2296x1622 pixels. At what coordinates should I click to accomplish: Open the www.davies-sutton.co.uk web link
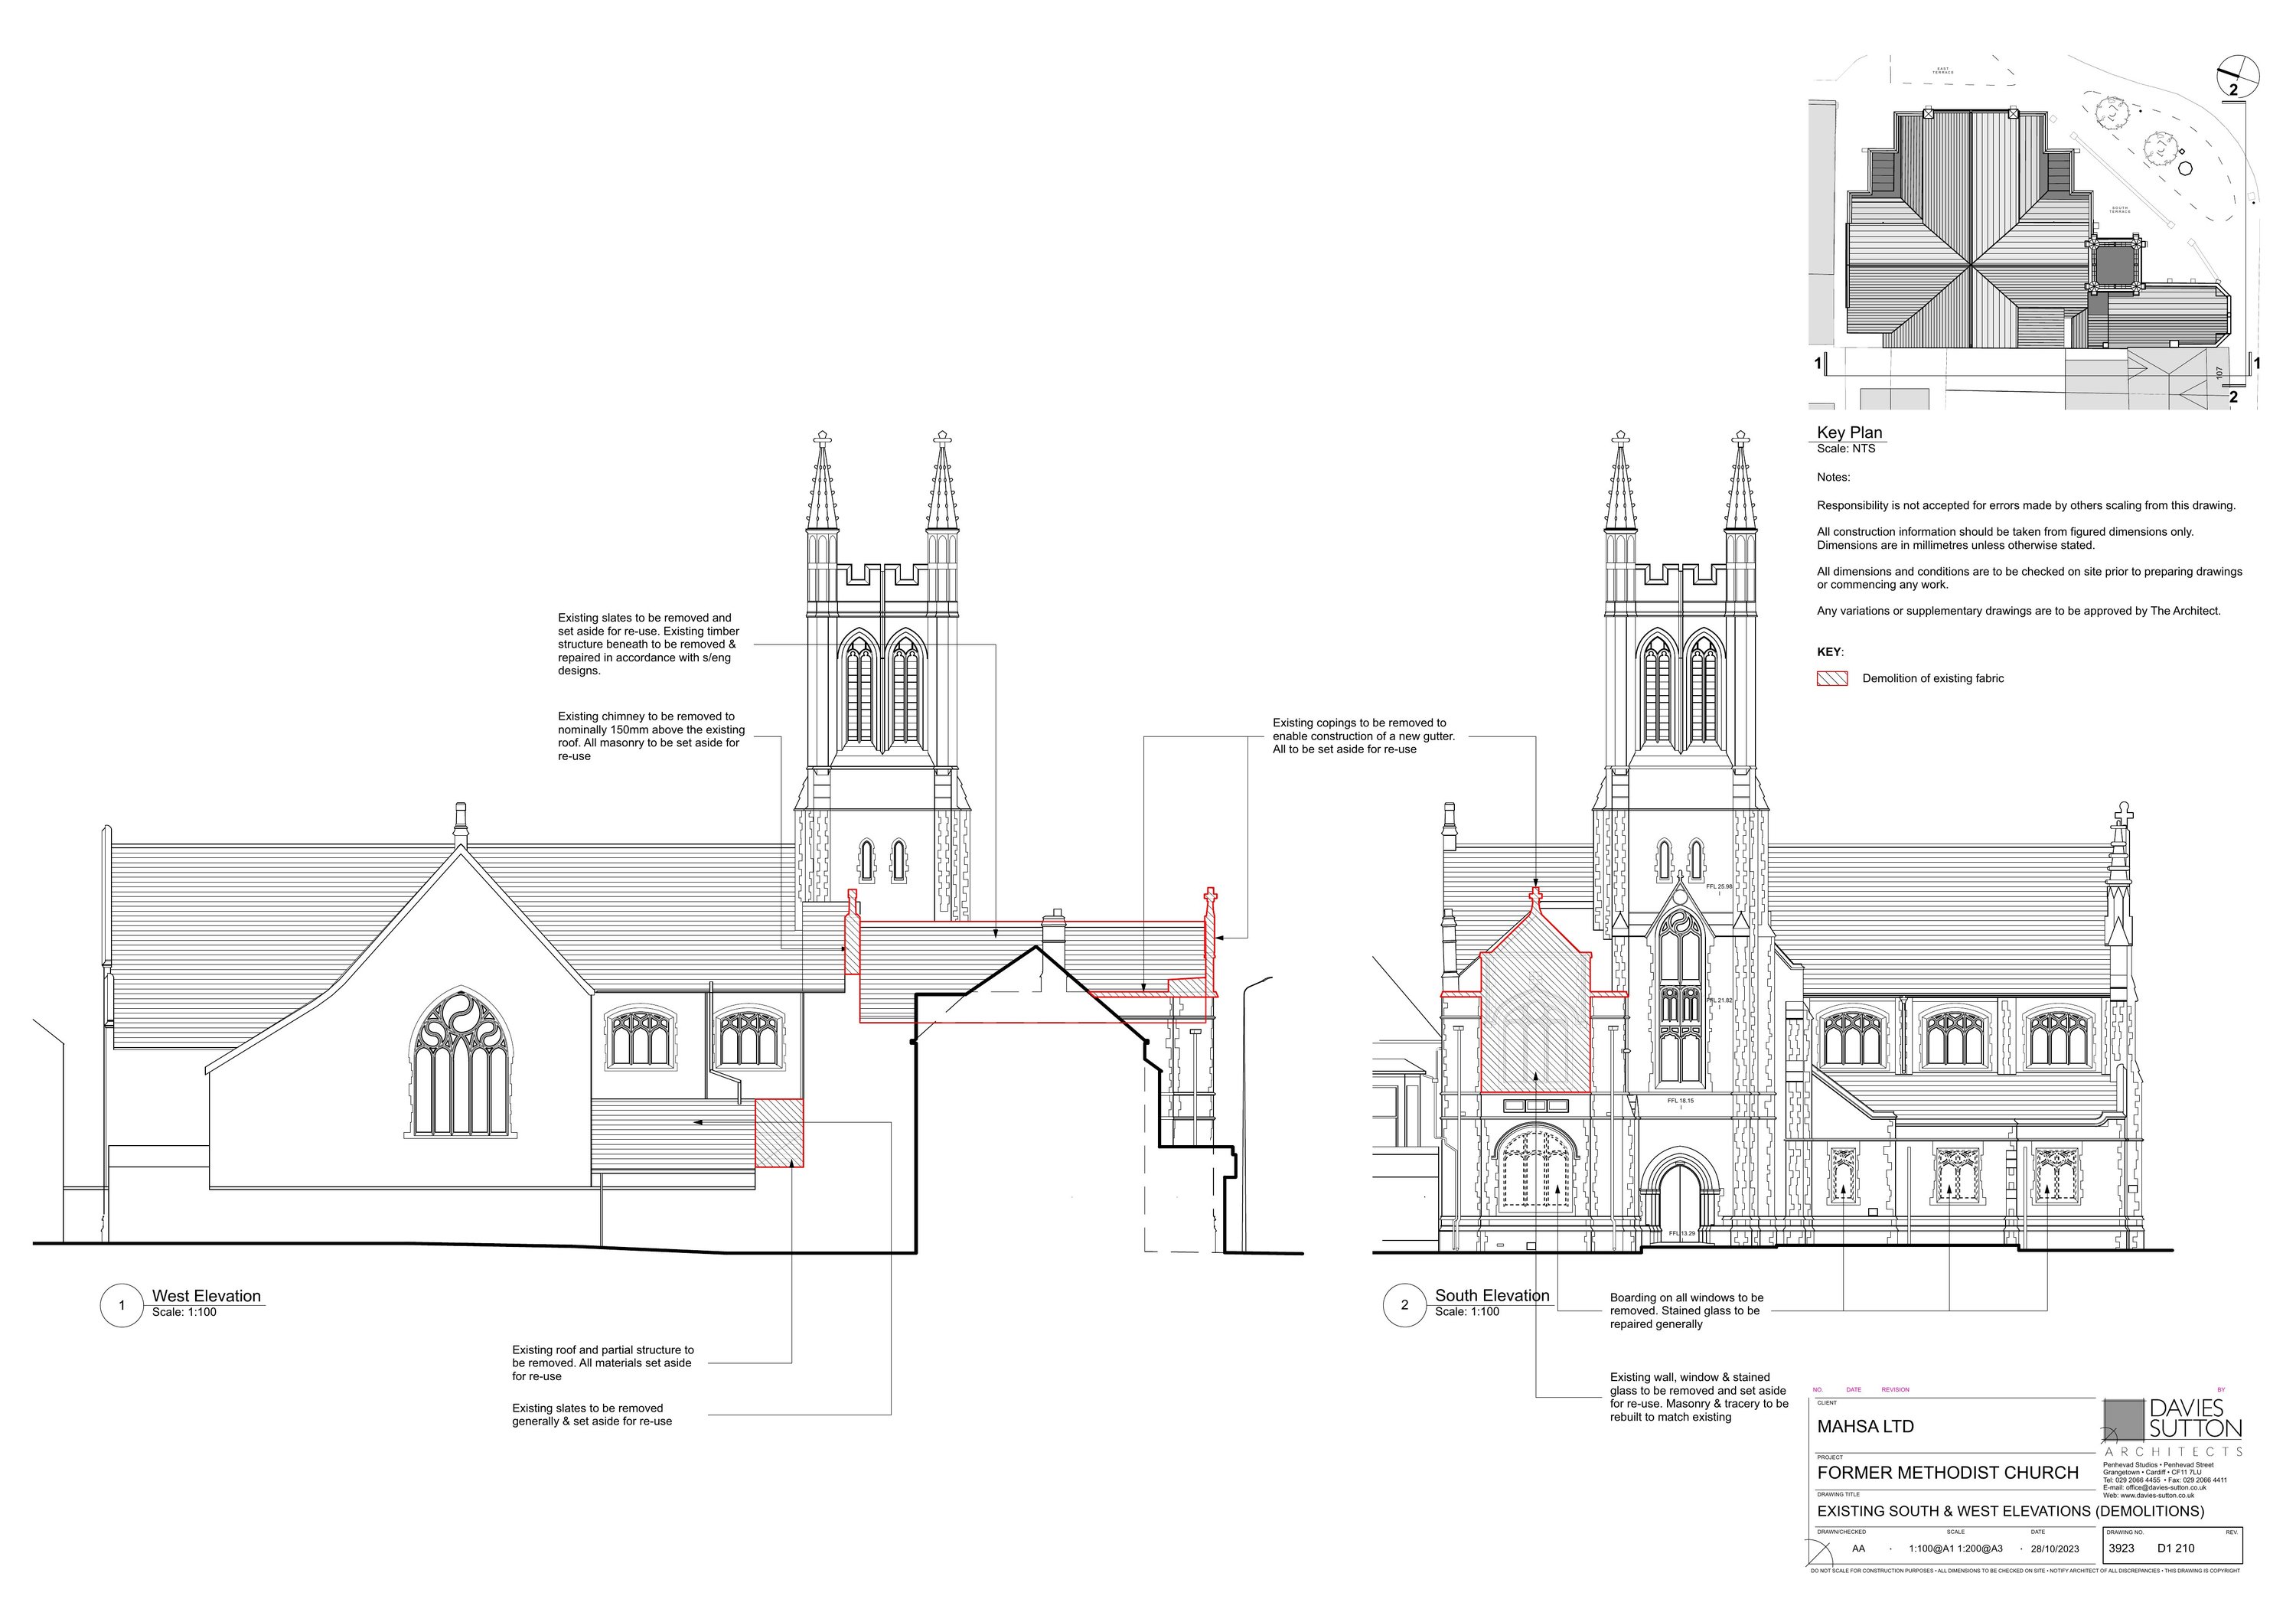[x=2158, y=1496]
